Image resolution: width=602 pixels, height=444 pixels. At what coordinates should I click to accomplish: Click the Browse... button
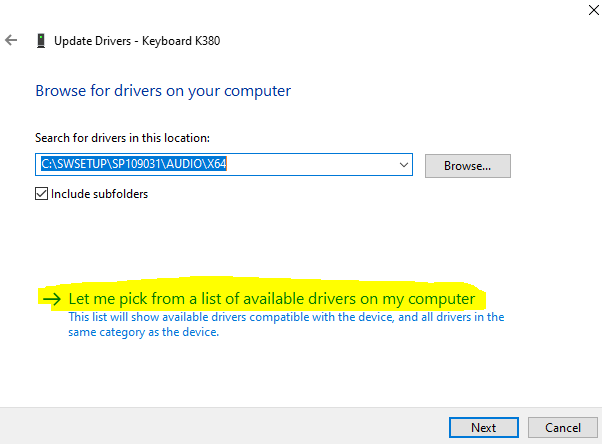pyautogui.click(x=467, y=165)
